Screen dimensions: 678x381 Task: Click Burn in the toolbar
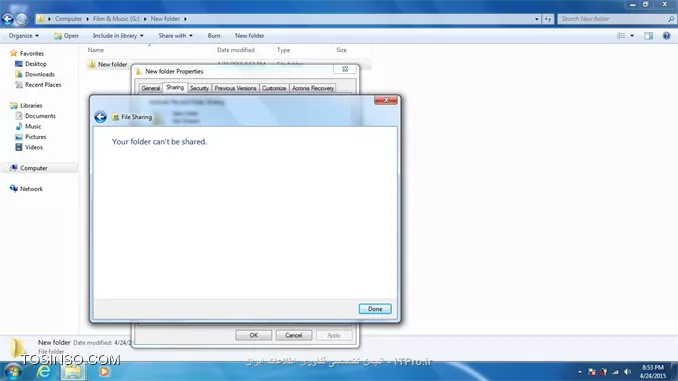point(214,35)
